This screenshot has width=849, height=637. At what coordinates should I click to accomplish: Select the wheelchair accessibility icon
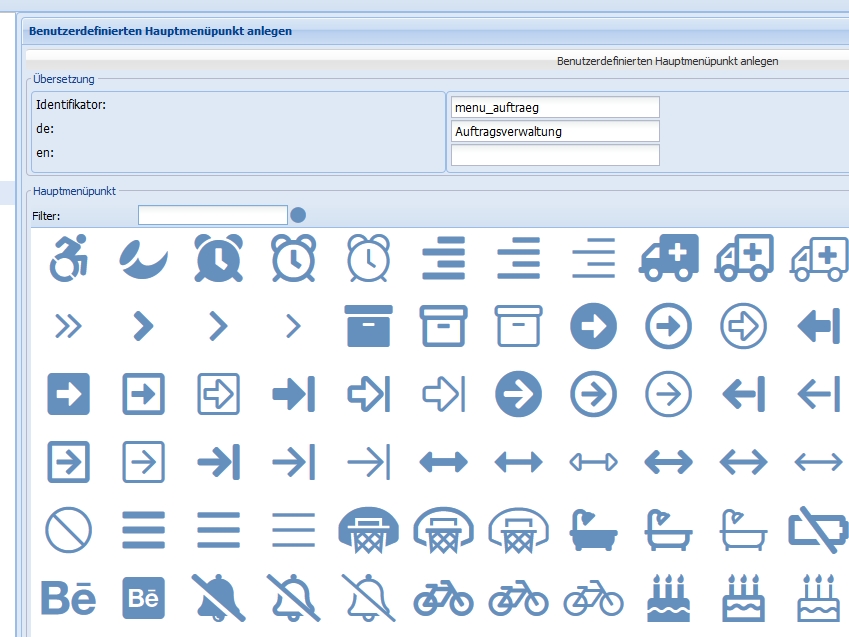[68, 258]
